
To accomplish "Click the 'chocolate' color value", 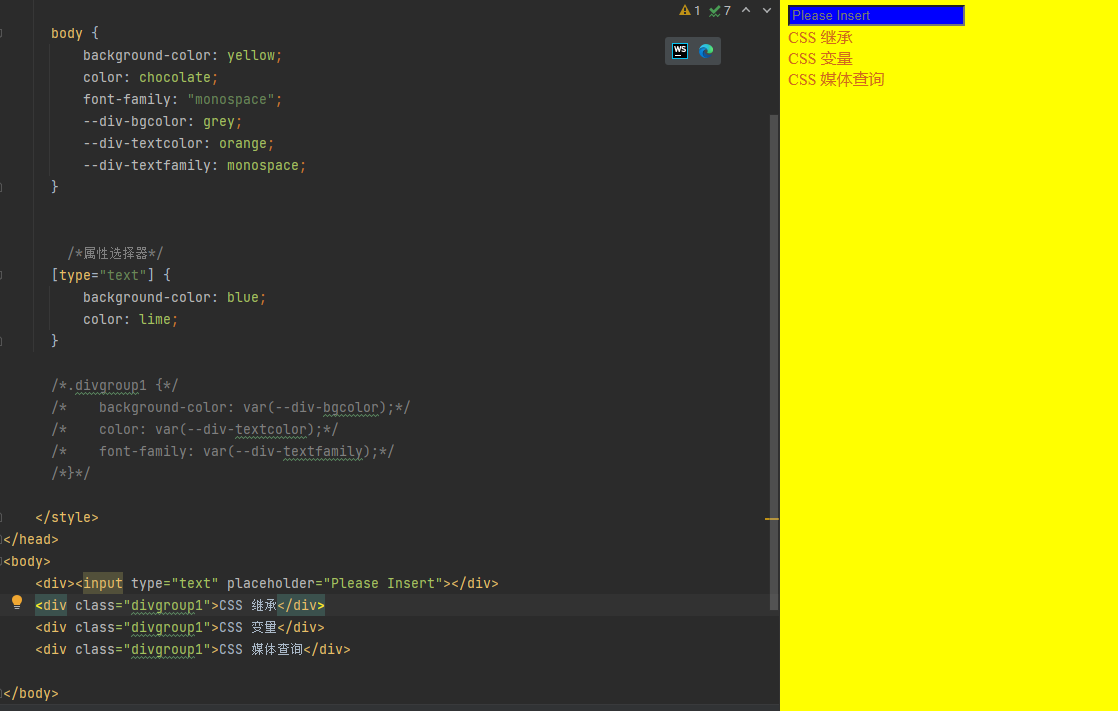I will tap(175, 78).
